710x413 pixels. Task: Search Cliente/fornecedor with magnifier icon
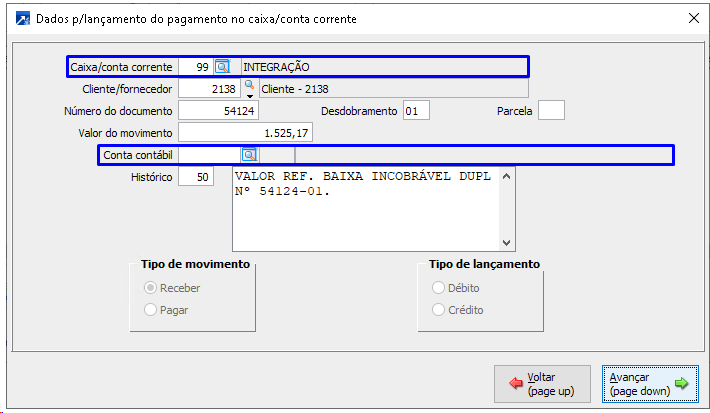(x=249, y=84)
